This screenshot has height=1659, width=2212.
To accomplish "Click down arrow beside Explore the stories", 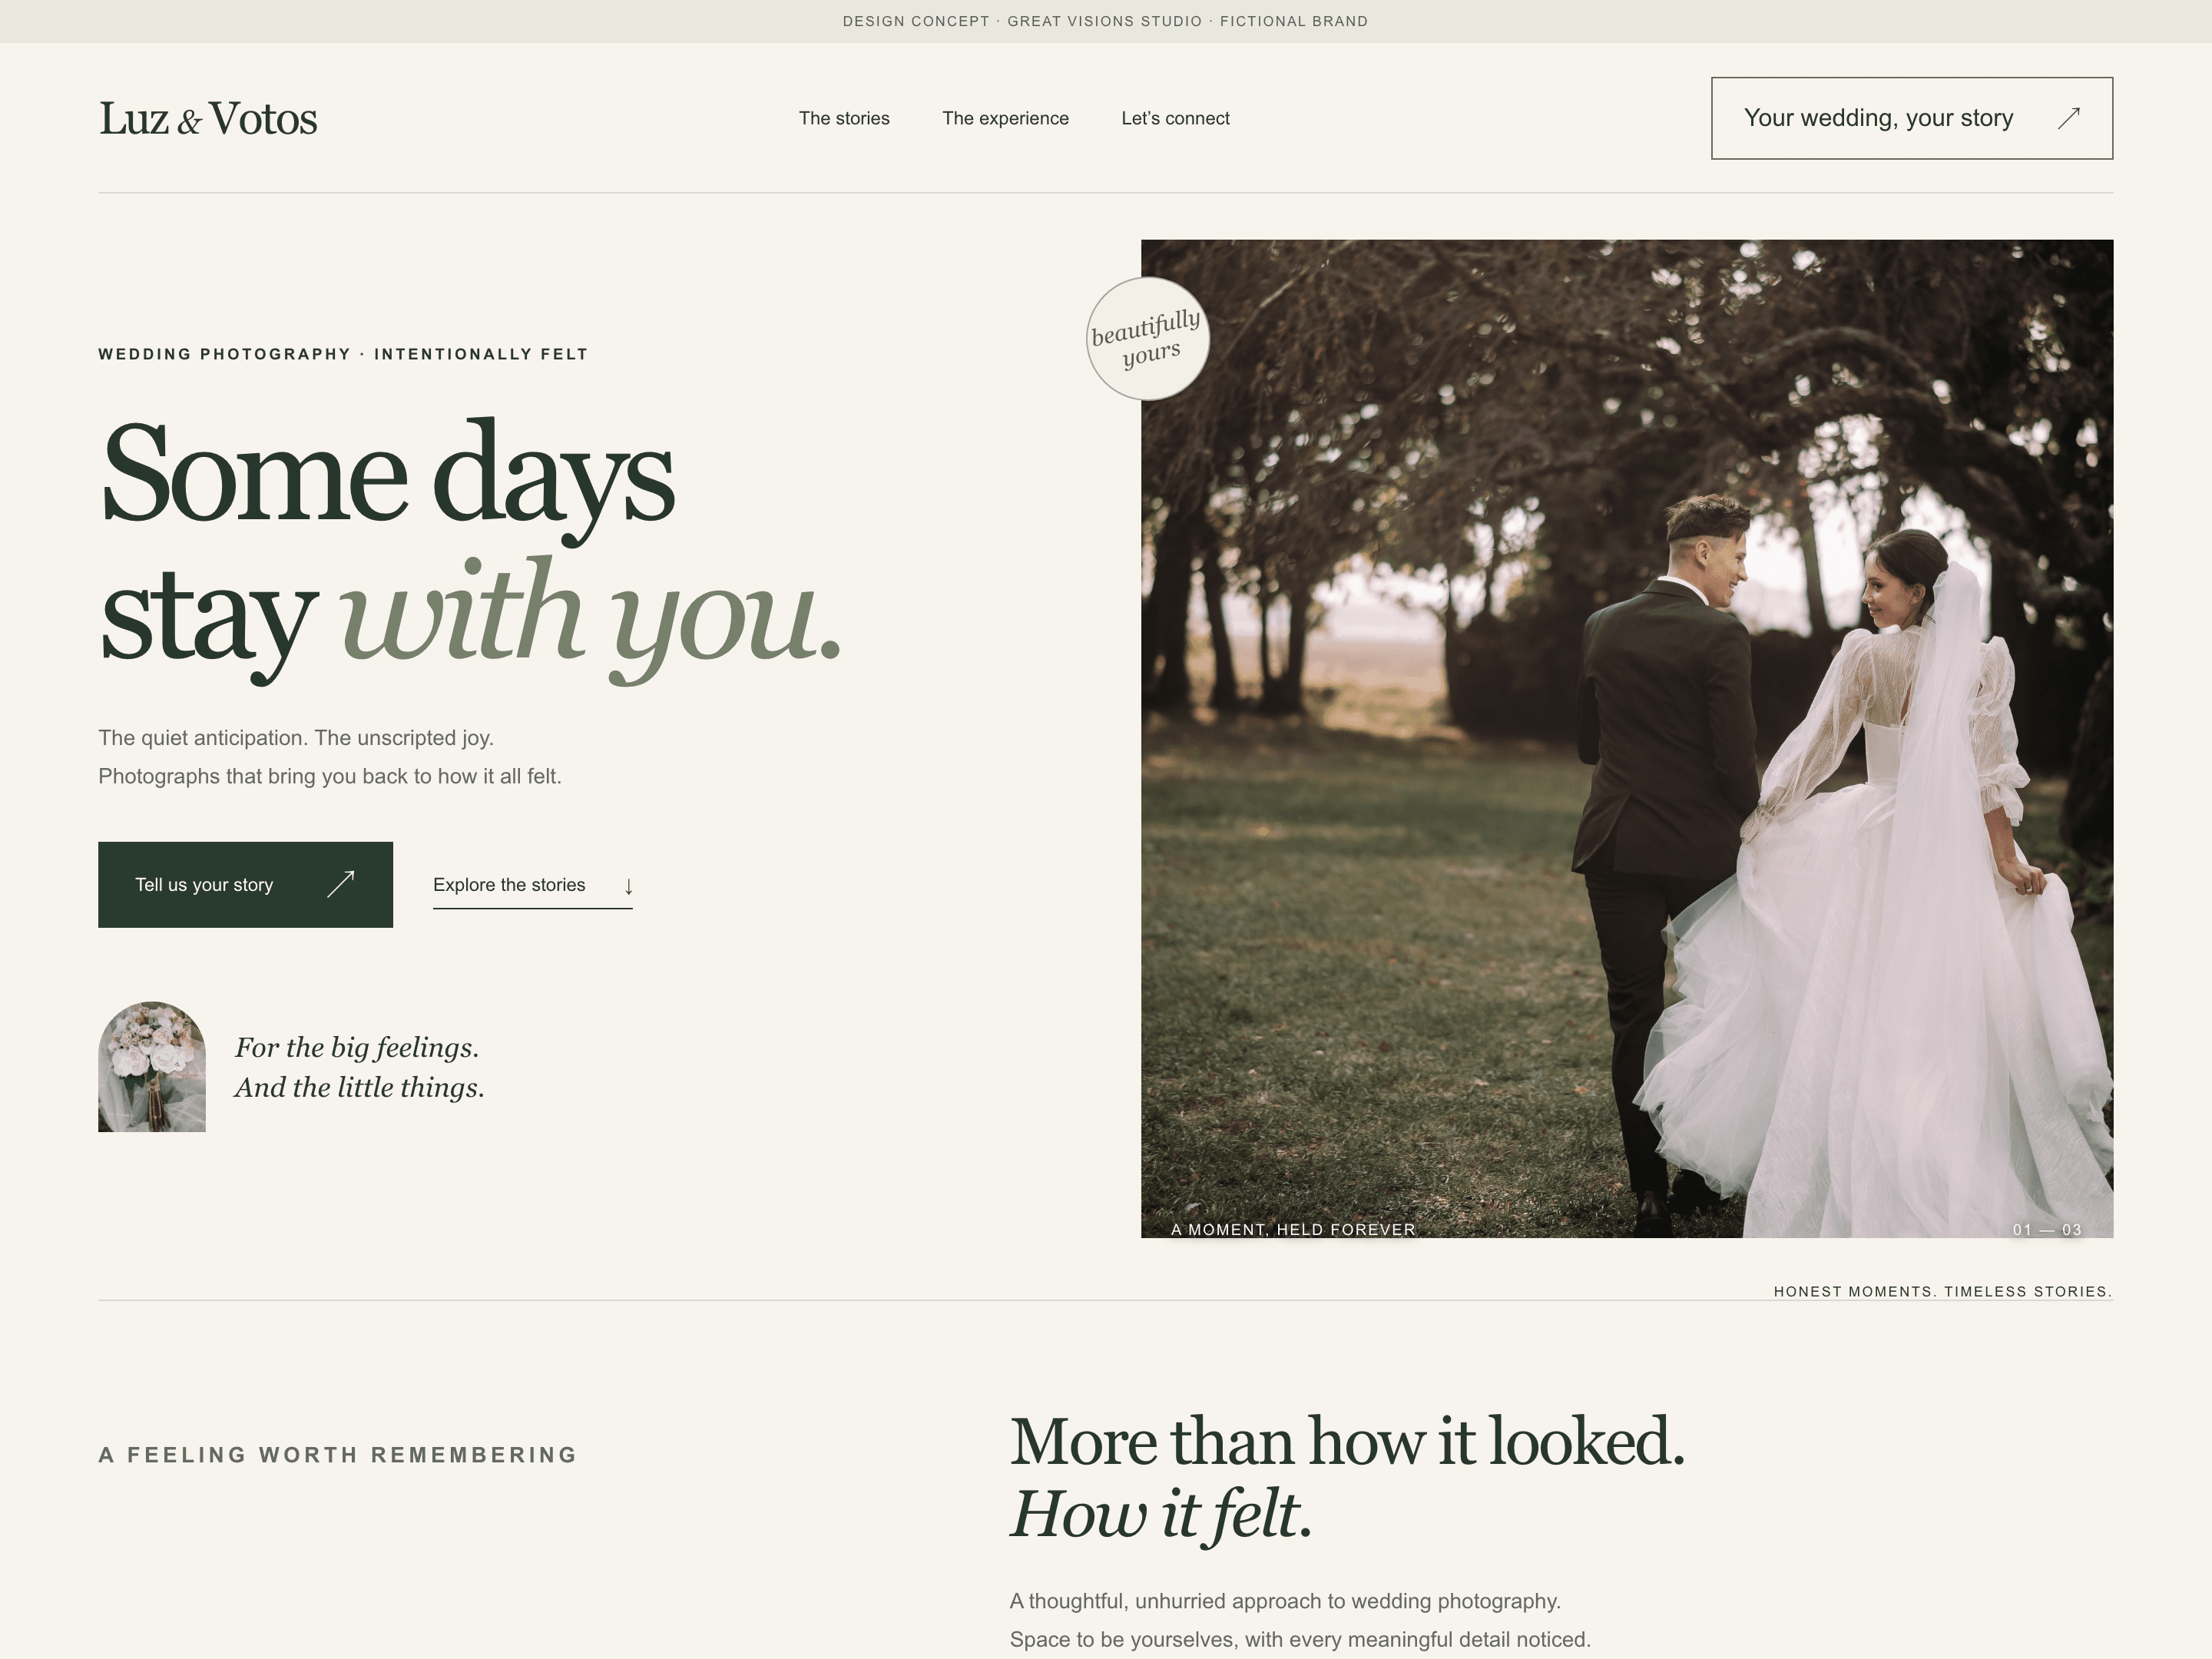I will pos(628,886).
